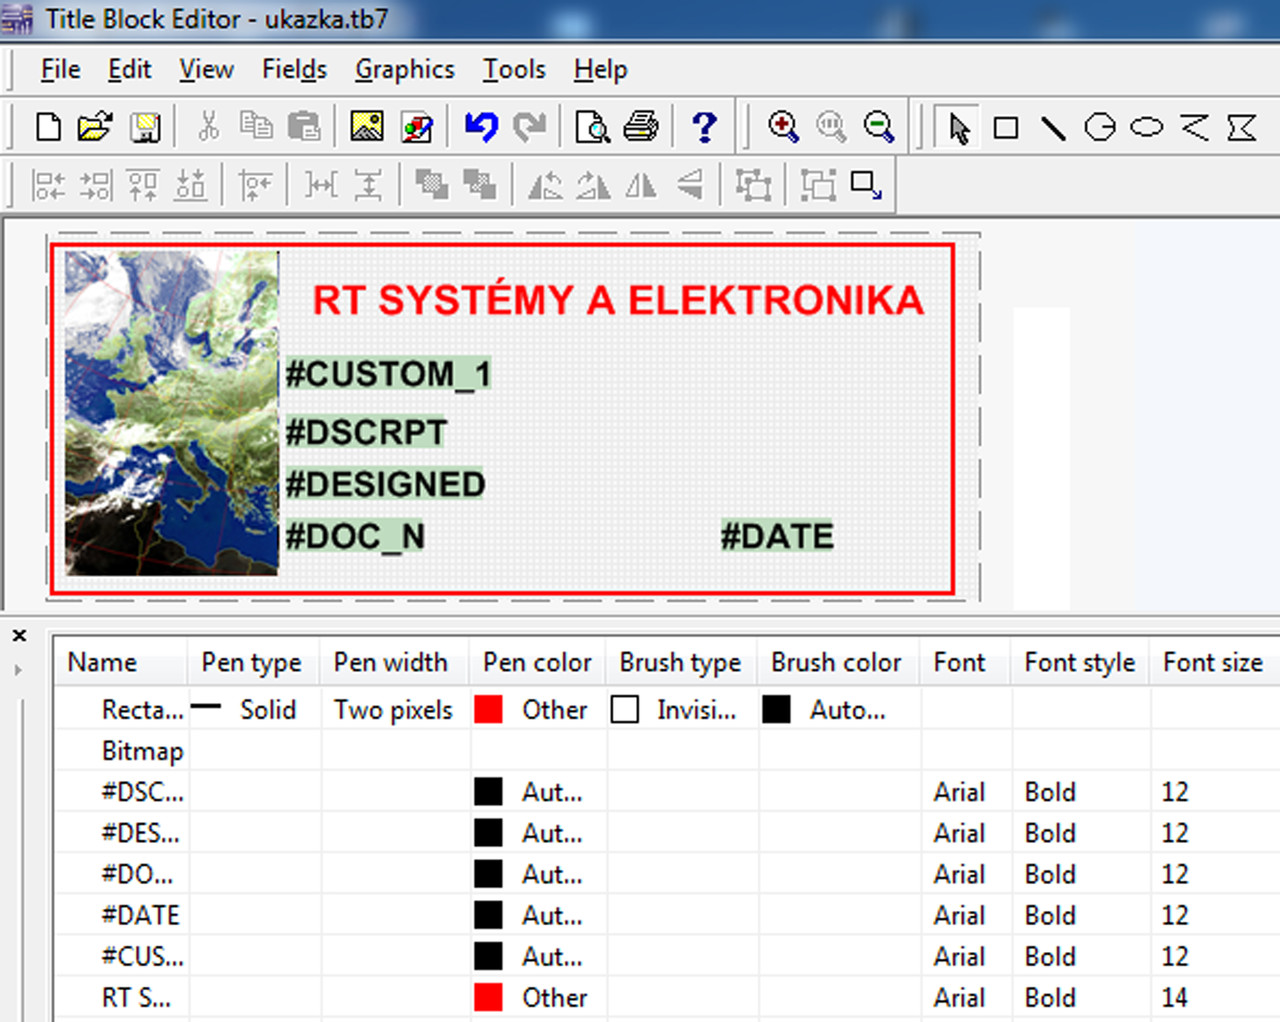Click the Pen width column header
Viewport: 1280px width, 1022px height.
(x=395, y=662)
